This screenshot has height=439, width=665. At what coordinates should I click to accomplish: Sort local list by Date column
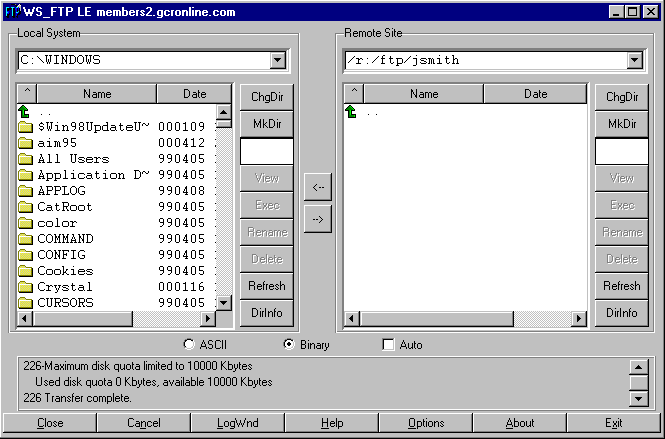195,94
